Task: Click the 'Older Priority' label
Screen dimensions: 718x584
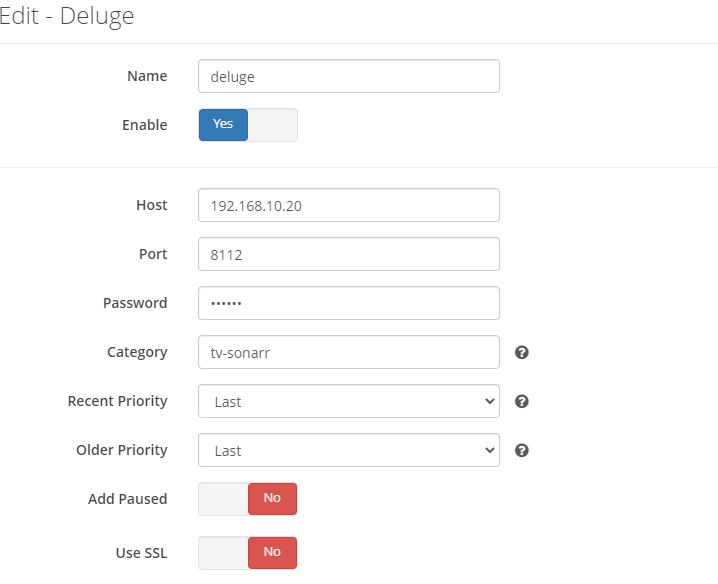Action: coord(122,450)
